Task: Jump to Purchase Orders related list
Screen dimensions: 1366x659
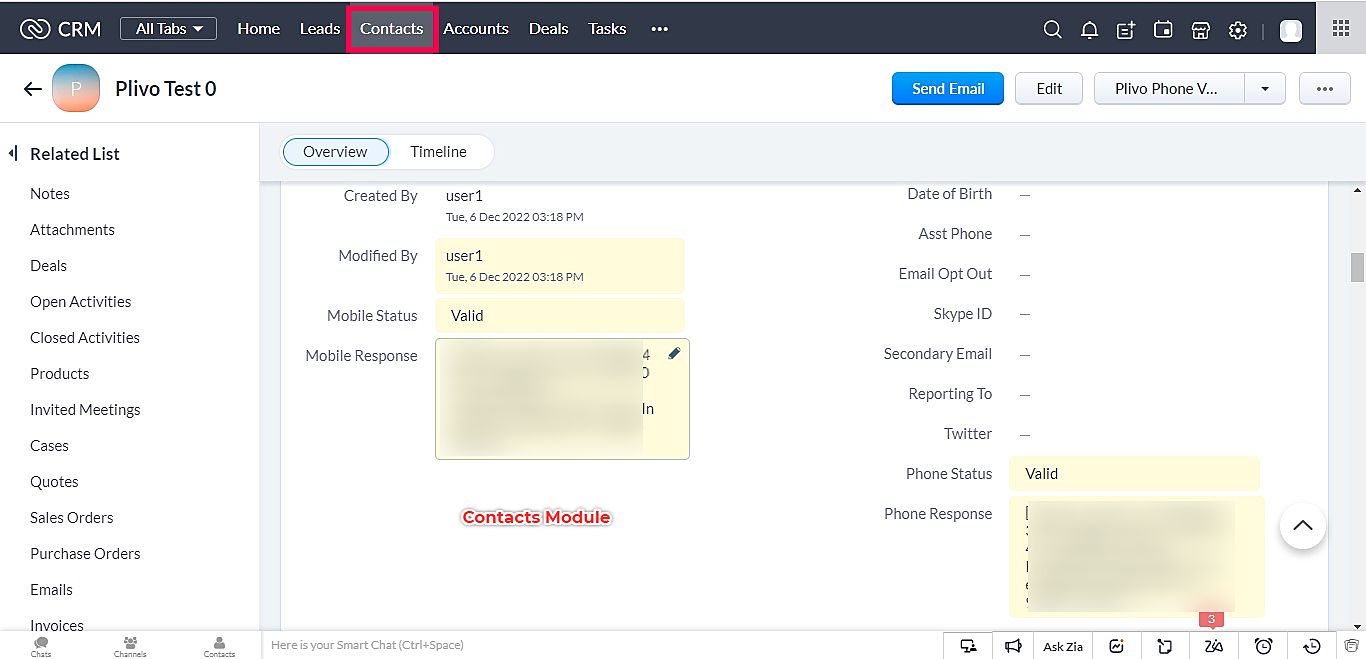Action: [85, 554]
